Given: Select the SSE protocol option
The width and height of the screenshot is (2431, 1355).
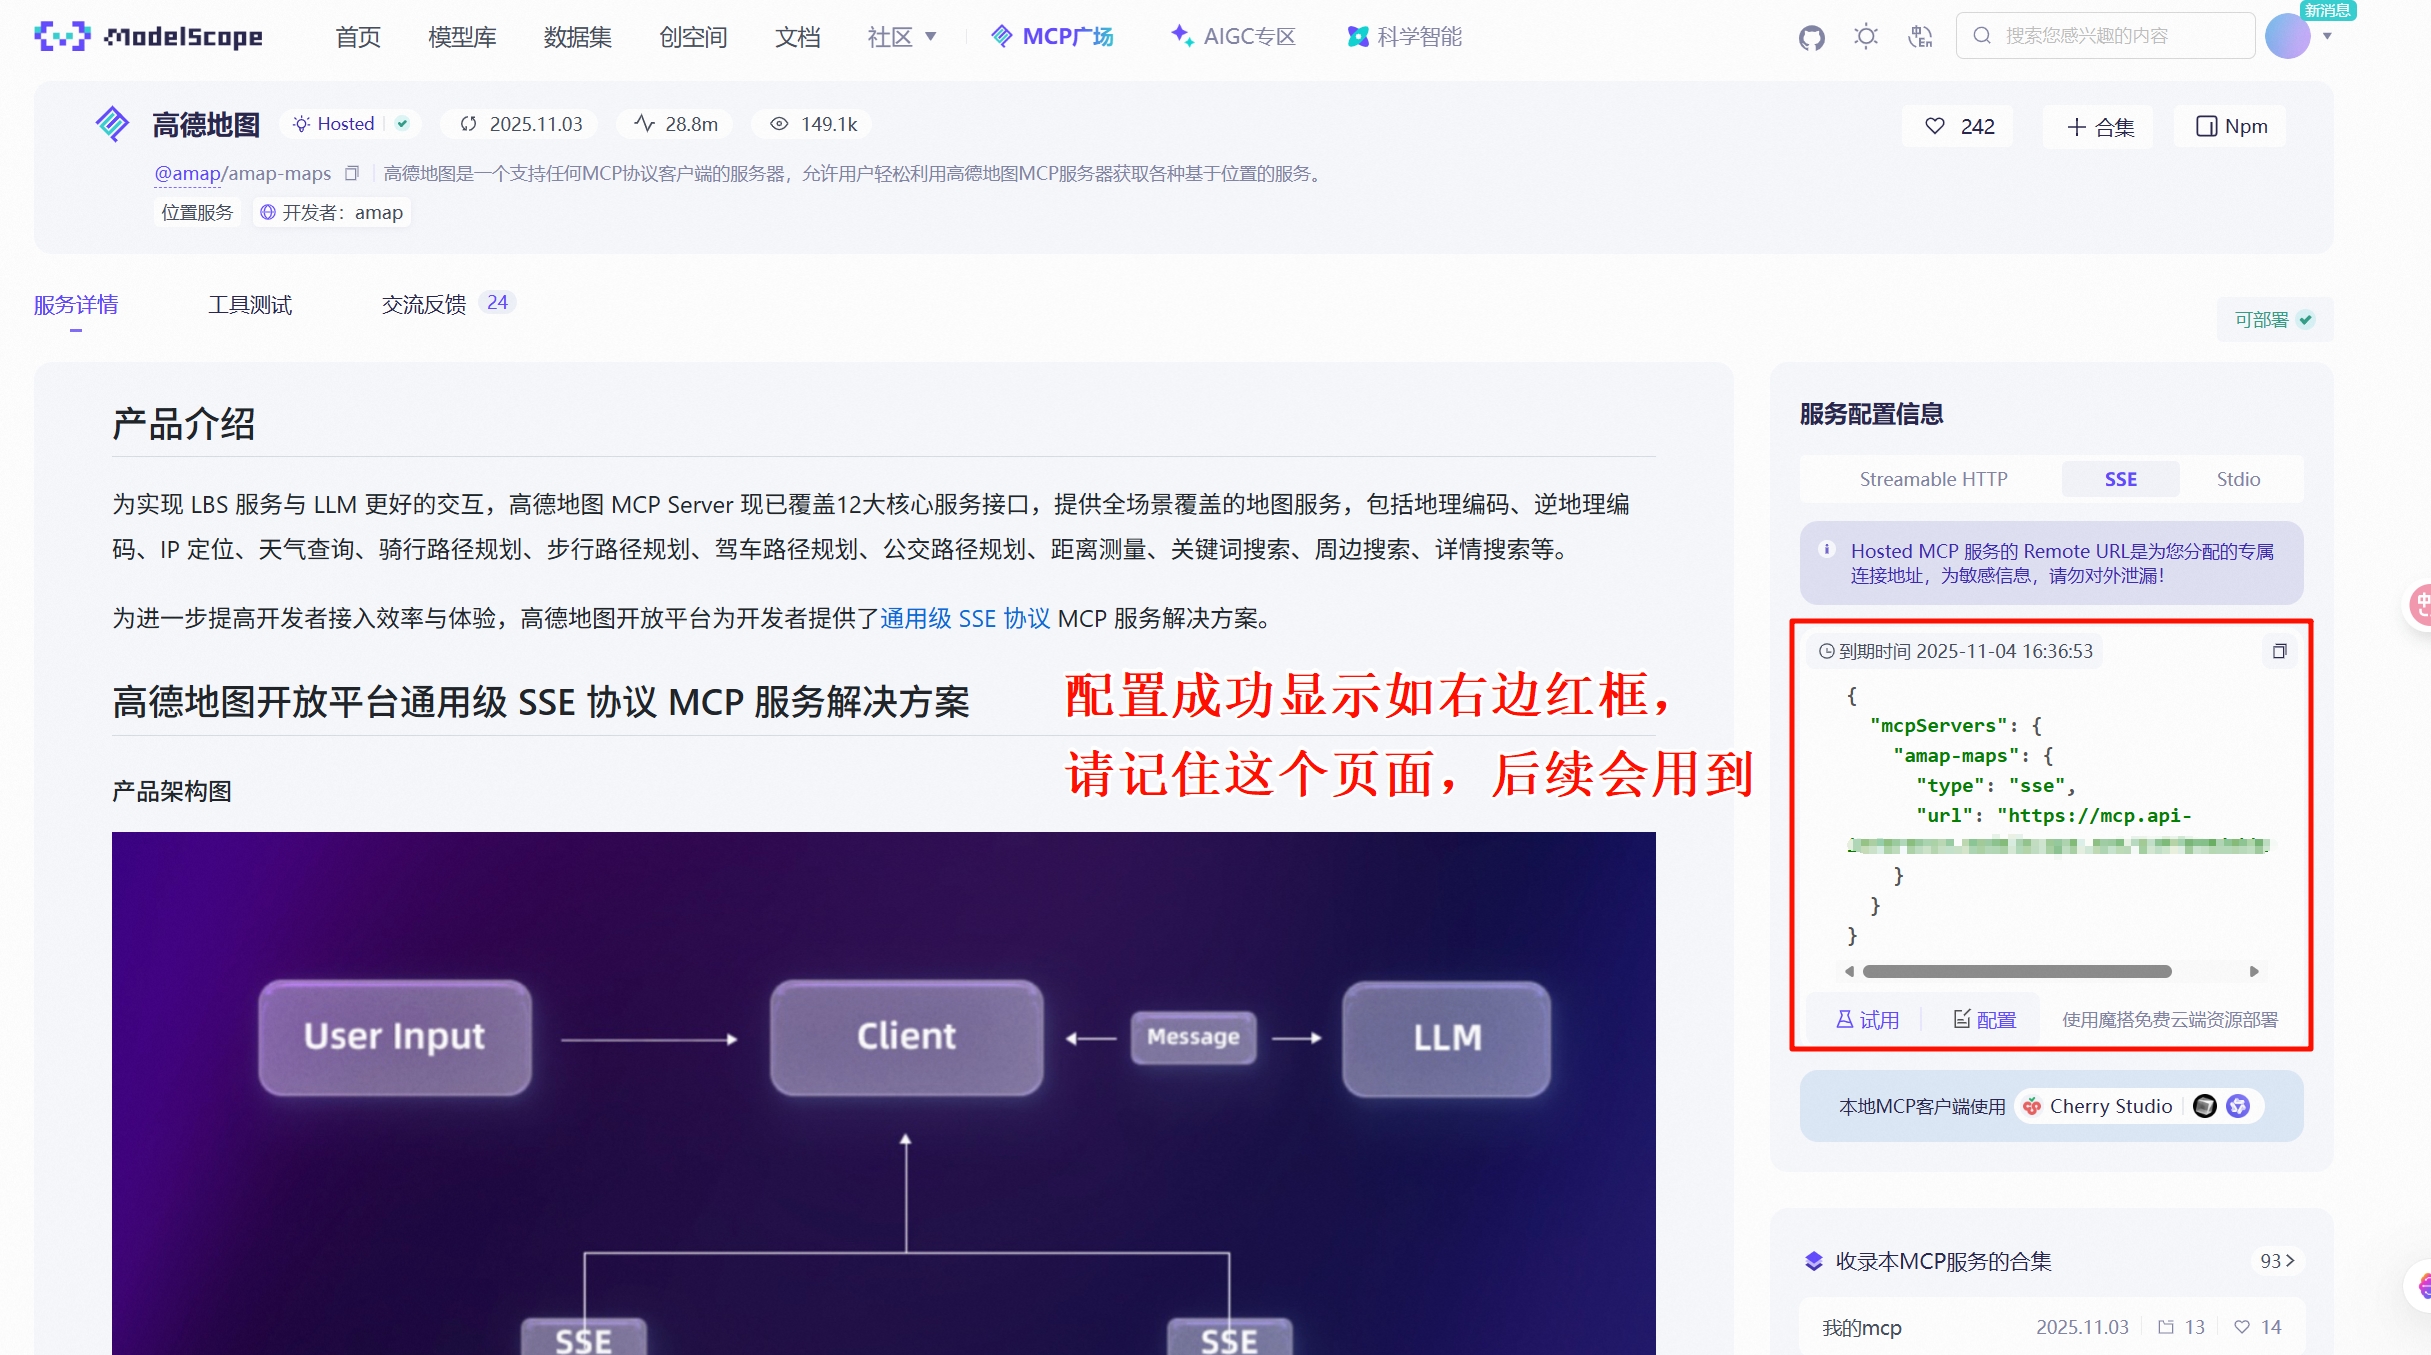Looking at the screenshot, I should point(2120,479).
